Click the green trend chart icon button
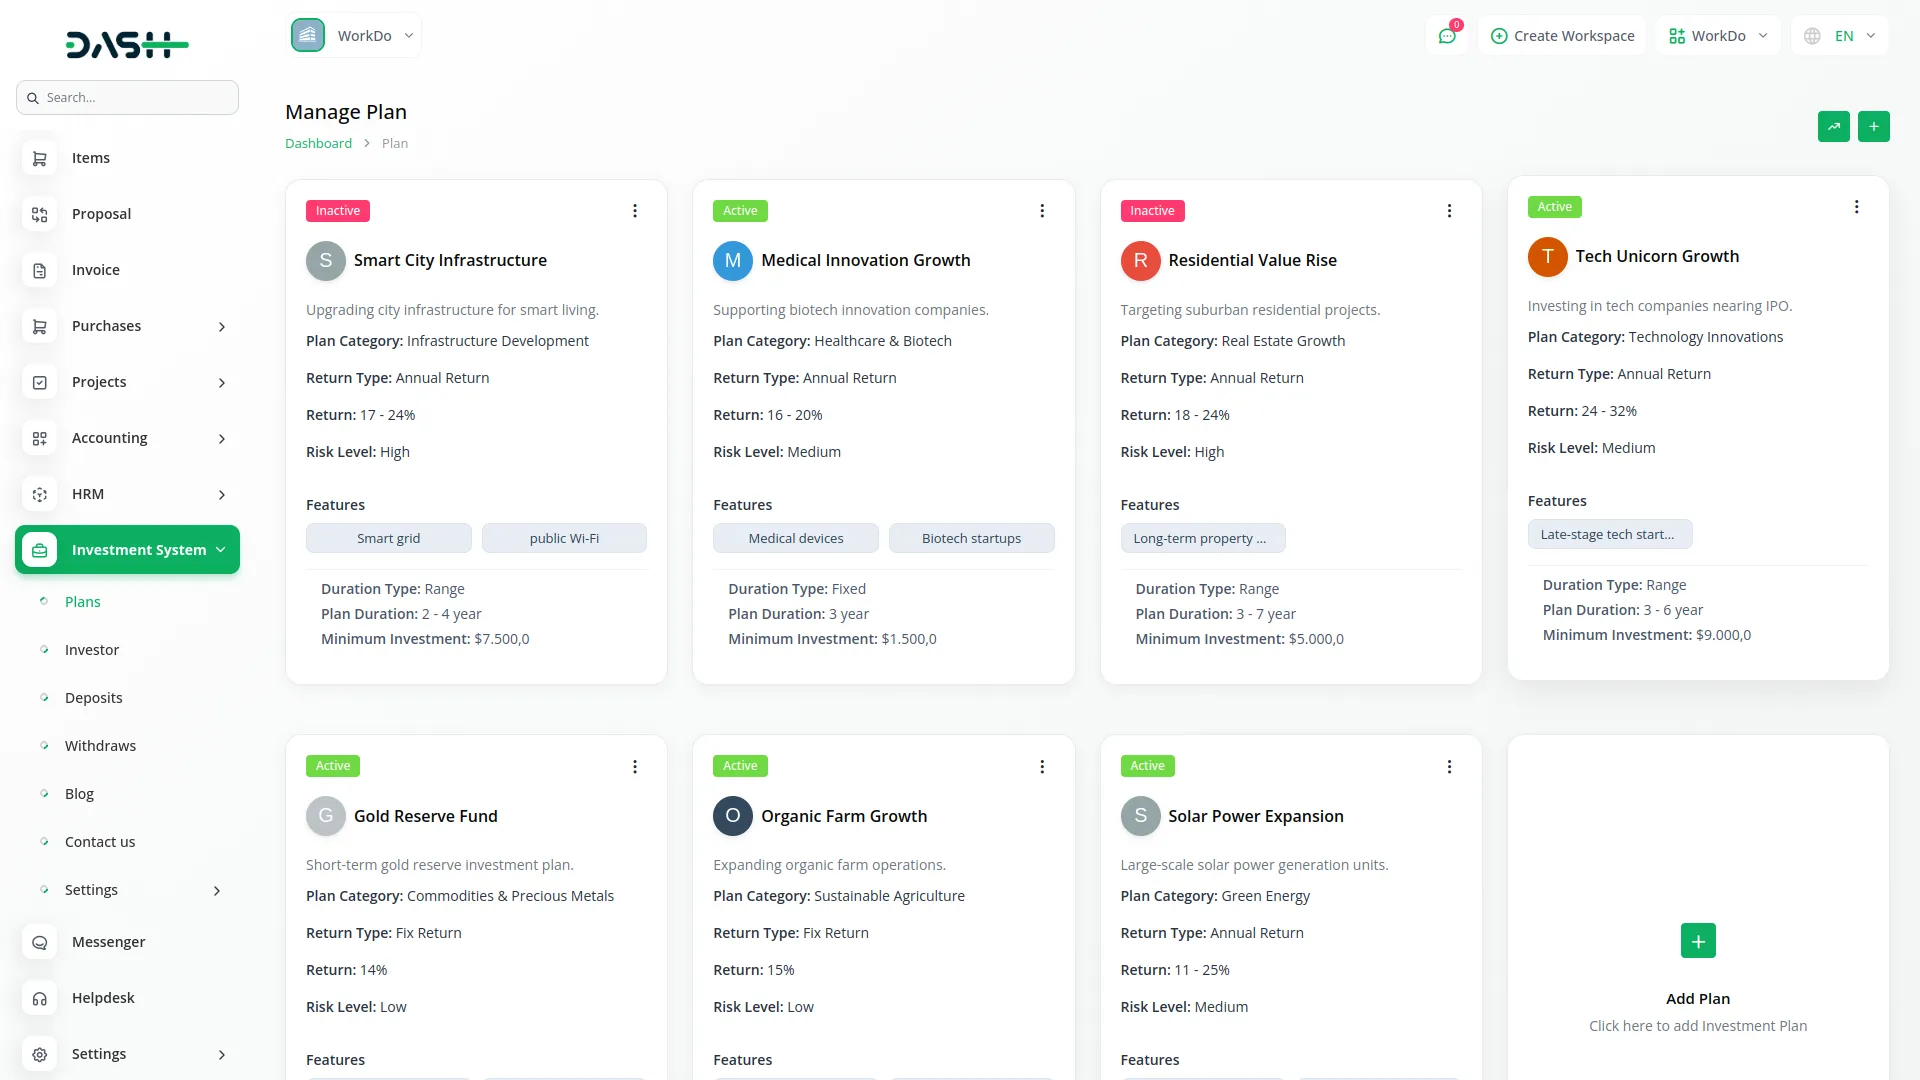 [x=1833, y=127]
